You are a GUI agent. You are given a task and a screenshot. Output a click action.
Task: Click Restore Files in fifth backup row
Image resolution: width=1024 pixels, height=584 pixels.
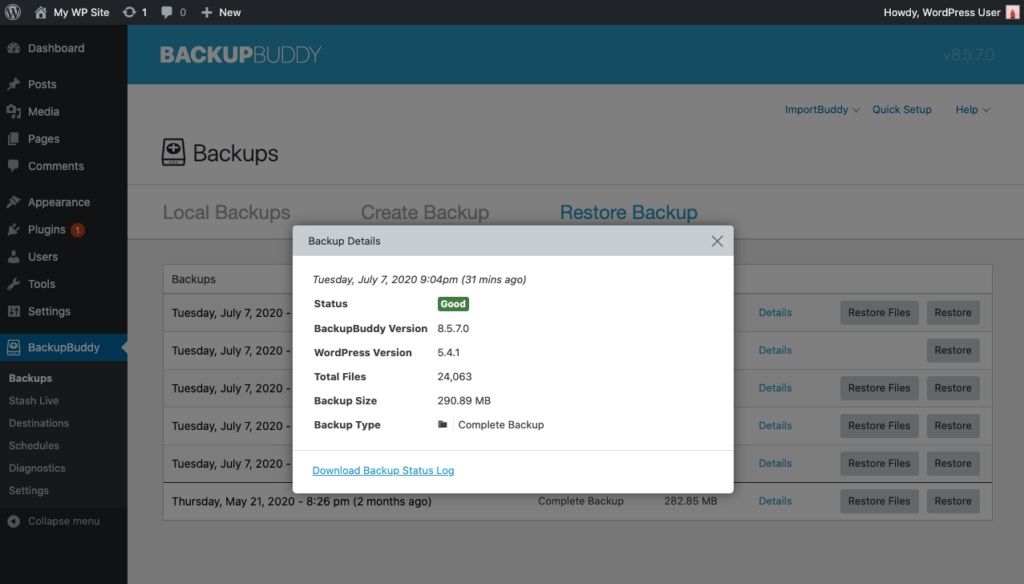(879, 463)
